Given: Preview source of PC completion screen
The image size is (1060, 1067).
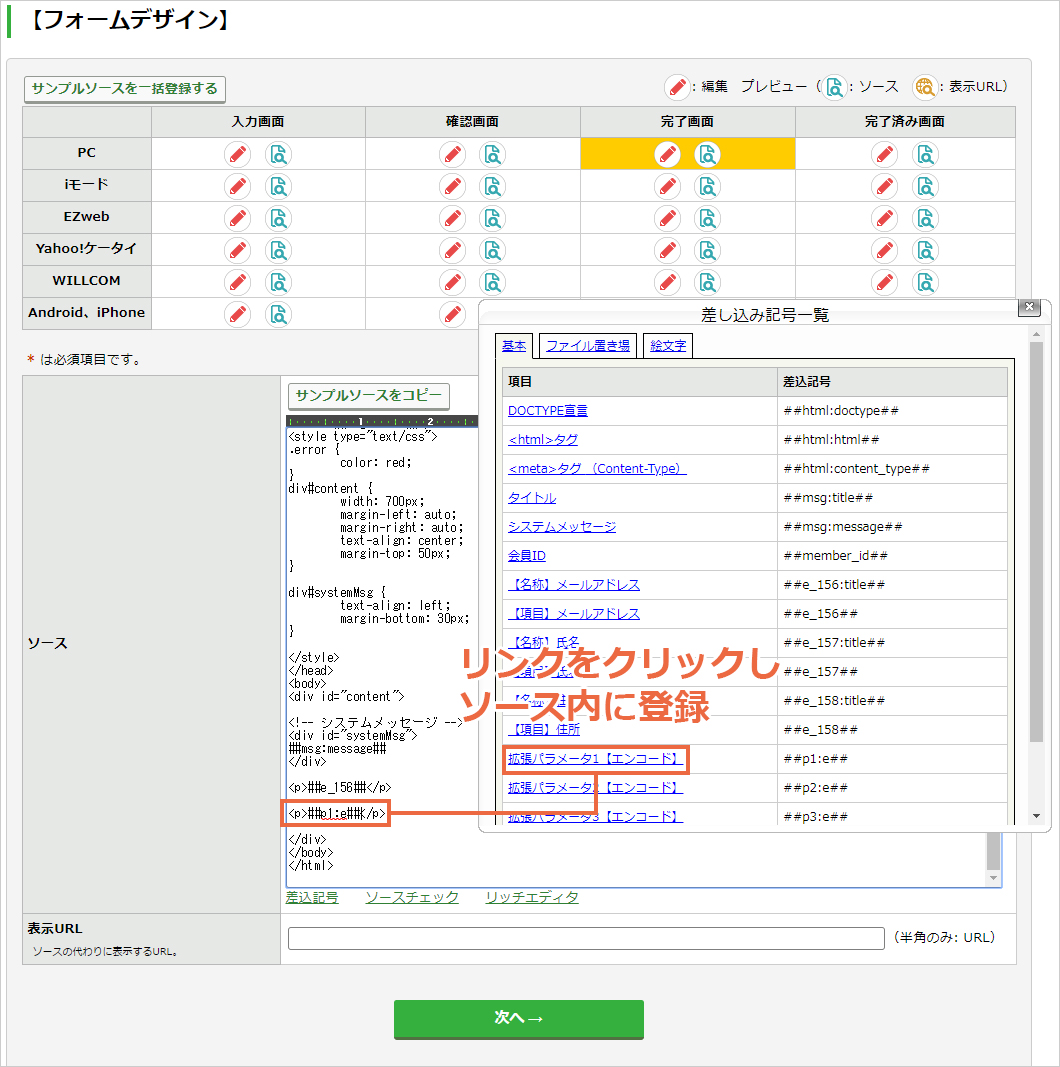Looking at the screenshot, I should pyautogui.click(x=708, y=154).
